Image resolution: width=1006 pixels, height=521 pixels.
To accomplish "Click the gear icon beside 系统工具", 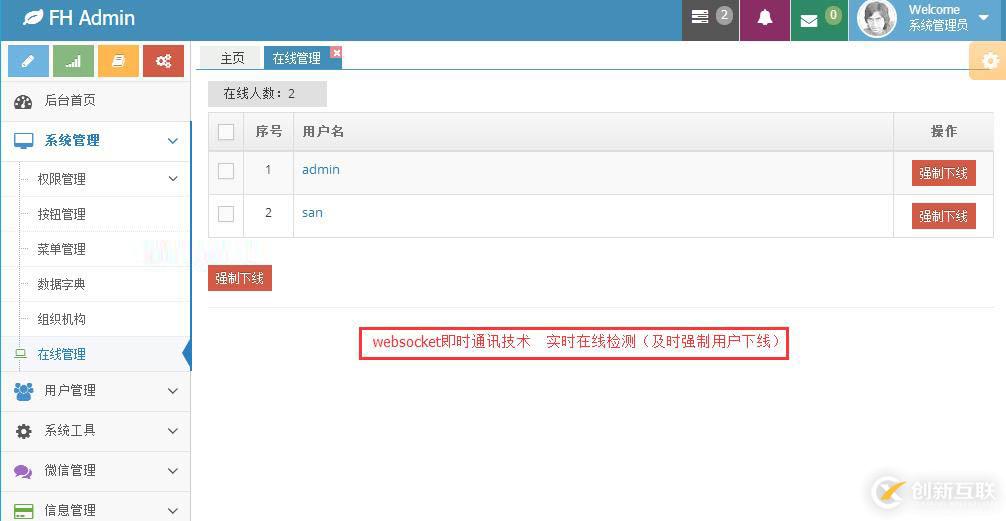I will click(x=23, y=431).
